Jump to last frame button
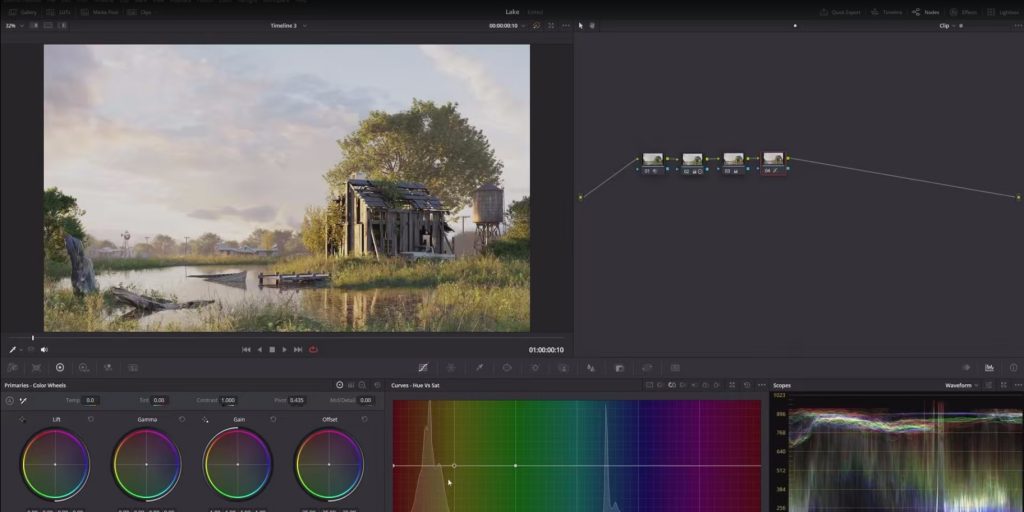 coord(298,349)
